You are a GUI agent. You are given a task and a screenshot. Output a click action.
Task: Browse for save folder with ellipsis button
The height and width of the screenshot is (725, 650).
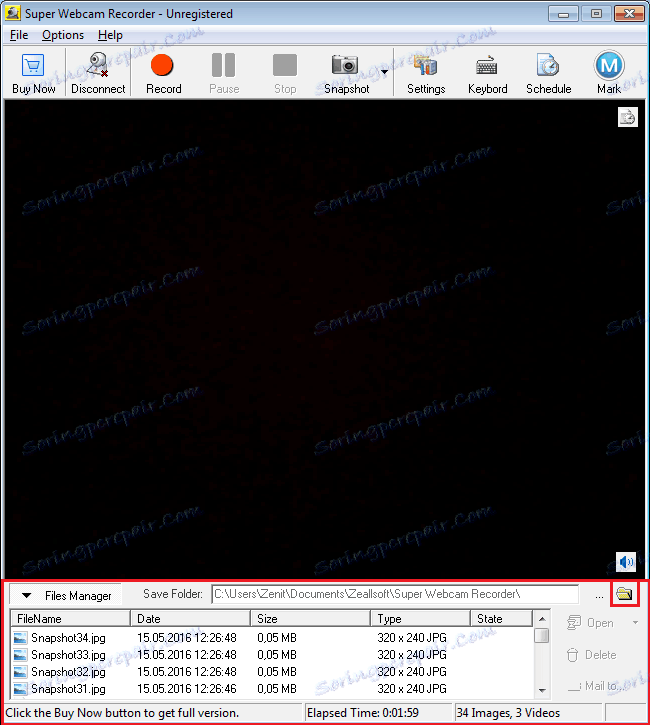599,596
